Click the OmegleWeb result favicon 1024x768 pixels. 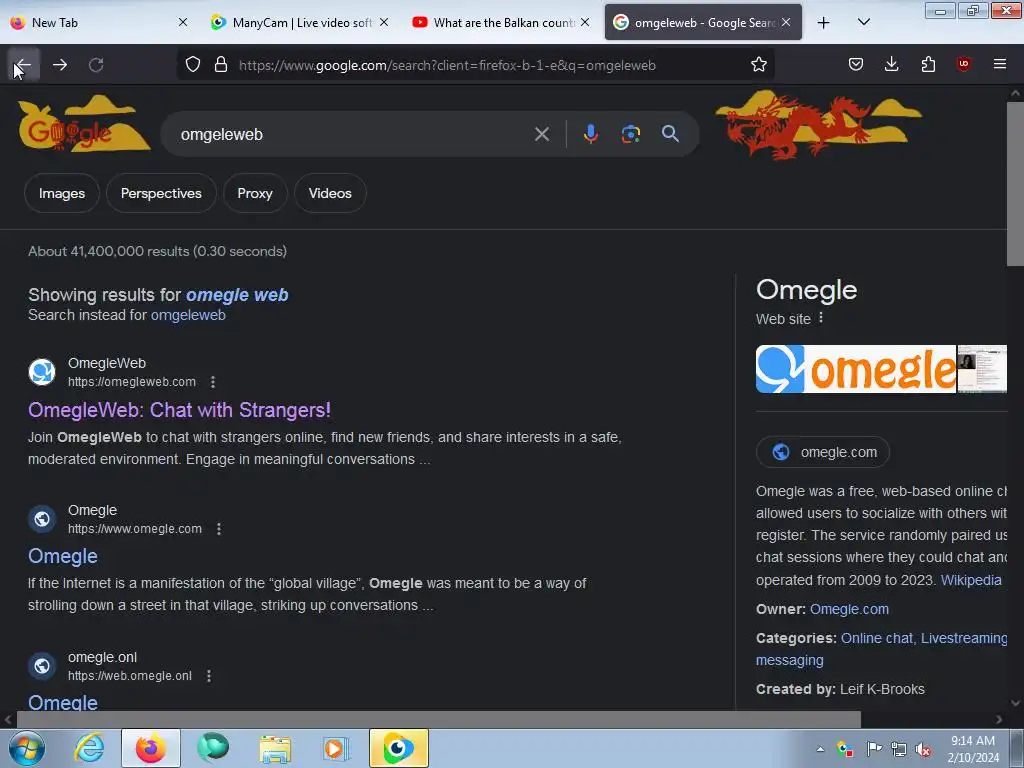(x=42, y=372)
